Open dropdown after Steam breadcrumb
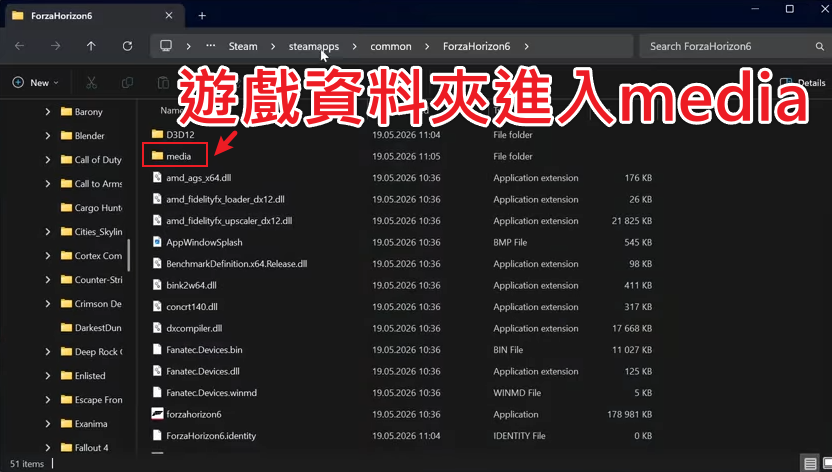The image size is (832, 472). coord(273,47)
